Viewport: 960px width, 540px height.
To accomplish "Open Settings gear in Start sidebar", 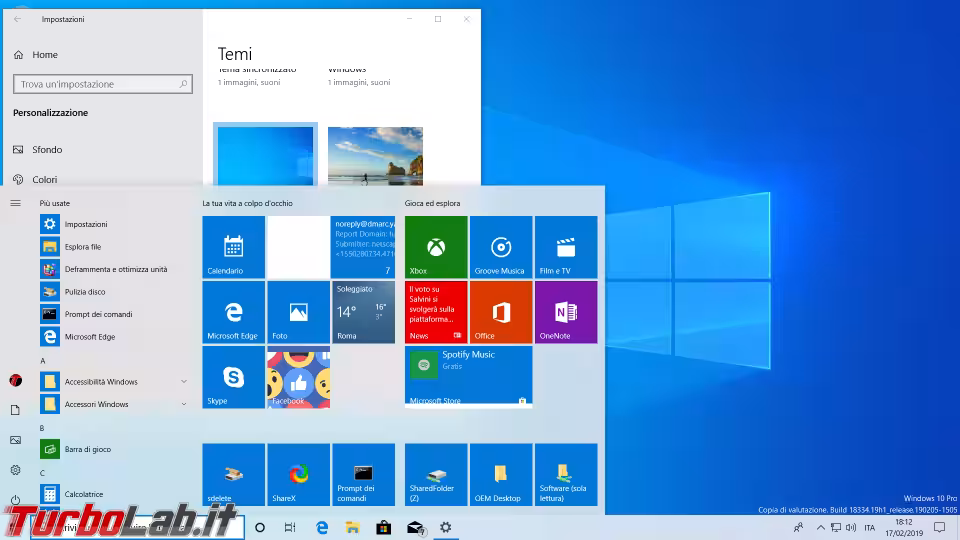I will (x=15, y=470).
